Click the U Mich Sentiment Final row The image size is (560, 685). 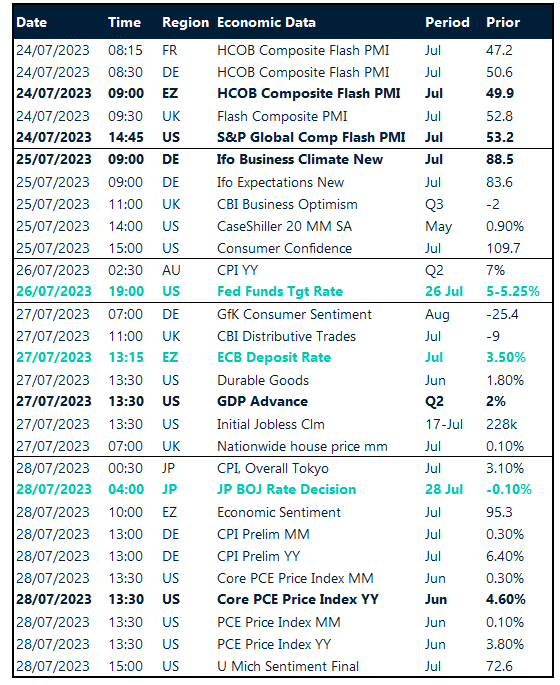[283, 667]
